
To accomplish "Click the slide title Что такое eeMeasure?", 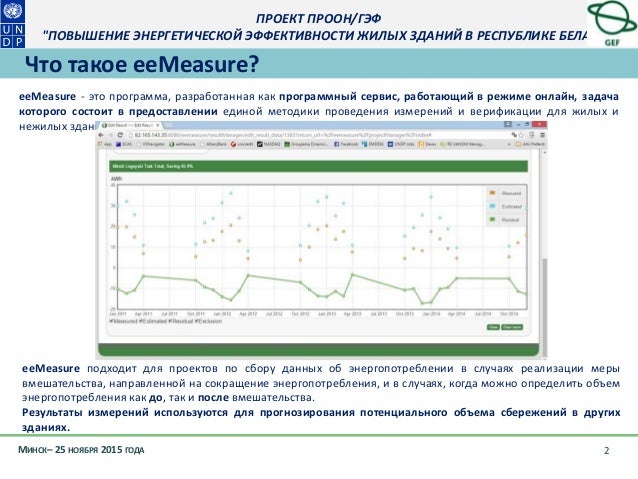I will coord(142,64).
